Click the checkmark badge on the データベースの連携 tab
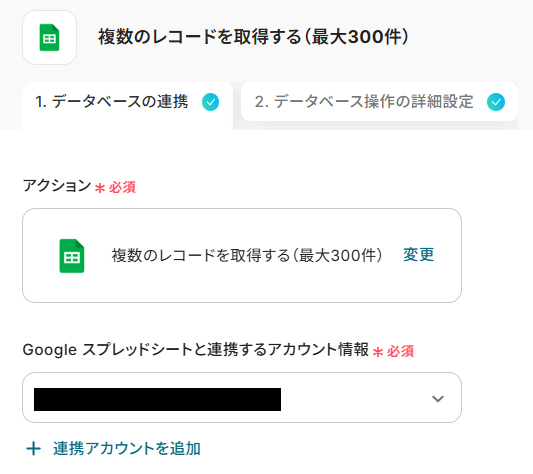Viewport: 533px width, 474px height. coord(210,102)
